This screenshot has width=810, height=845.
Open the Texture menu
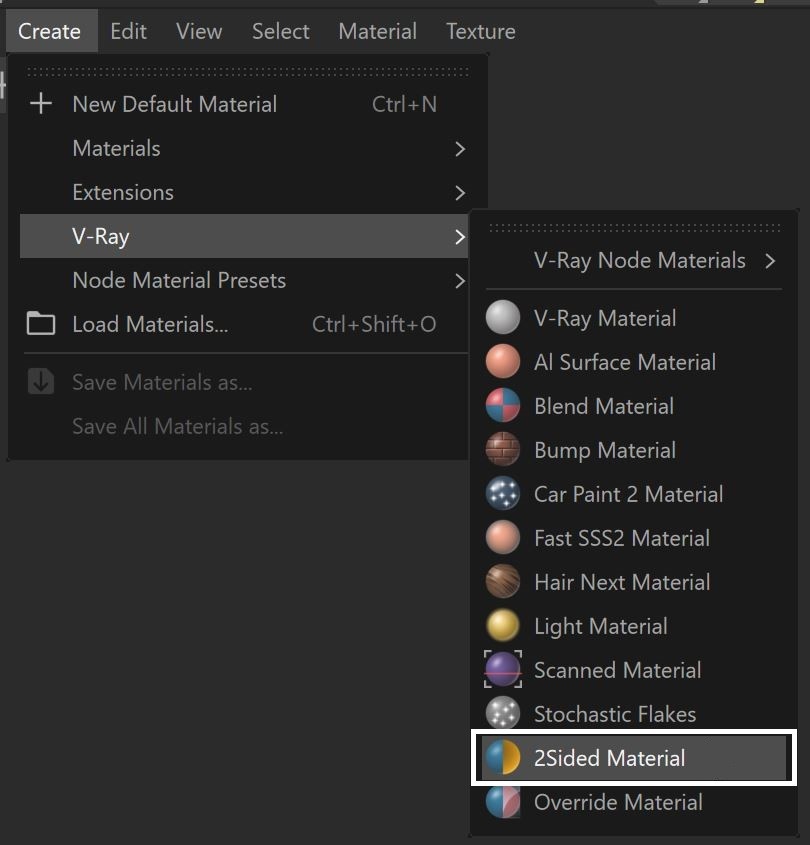tap(481, 31)
